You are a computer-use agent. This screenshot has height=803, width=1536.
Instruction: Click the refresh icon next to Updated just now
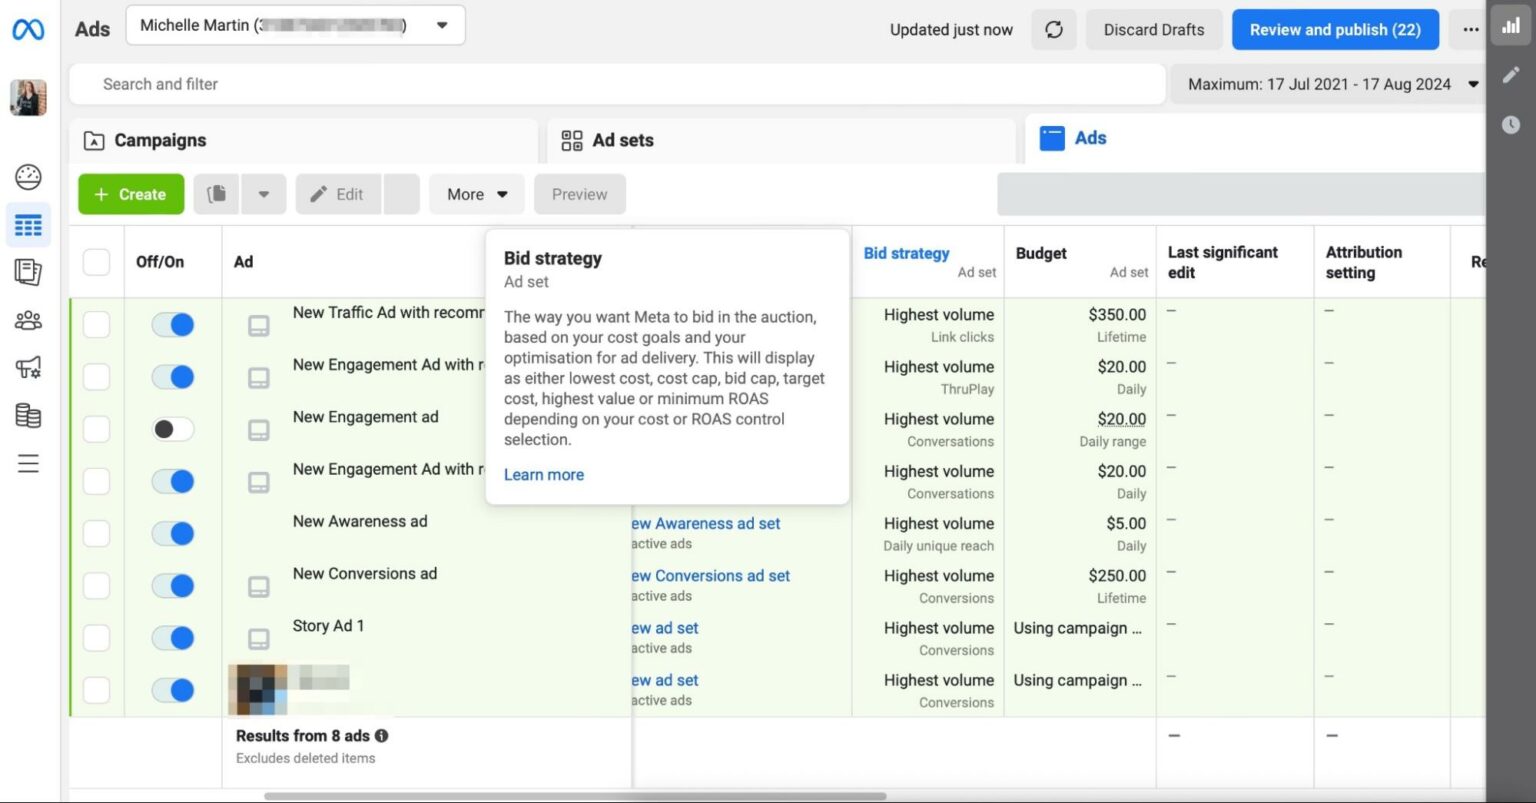pyautogui.click(x=1053, y=29)
